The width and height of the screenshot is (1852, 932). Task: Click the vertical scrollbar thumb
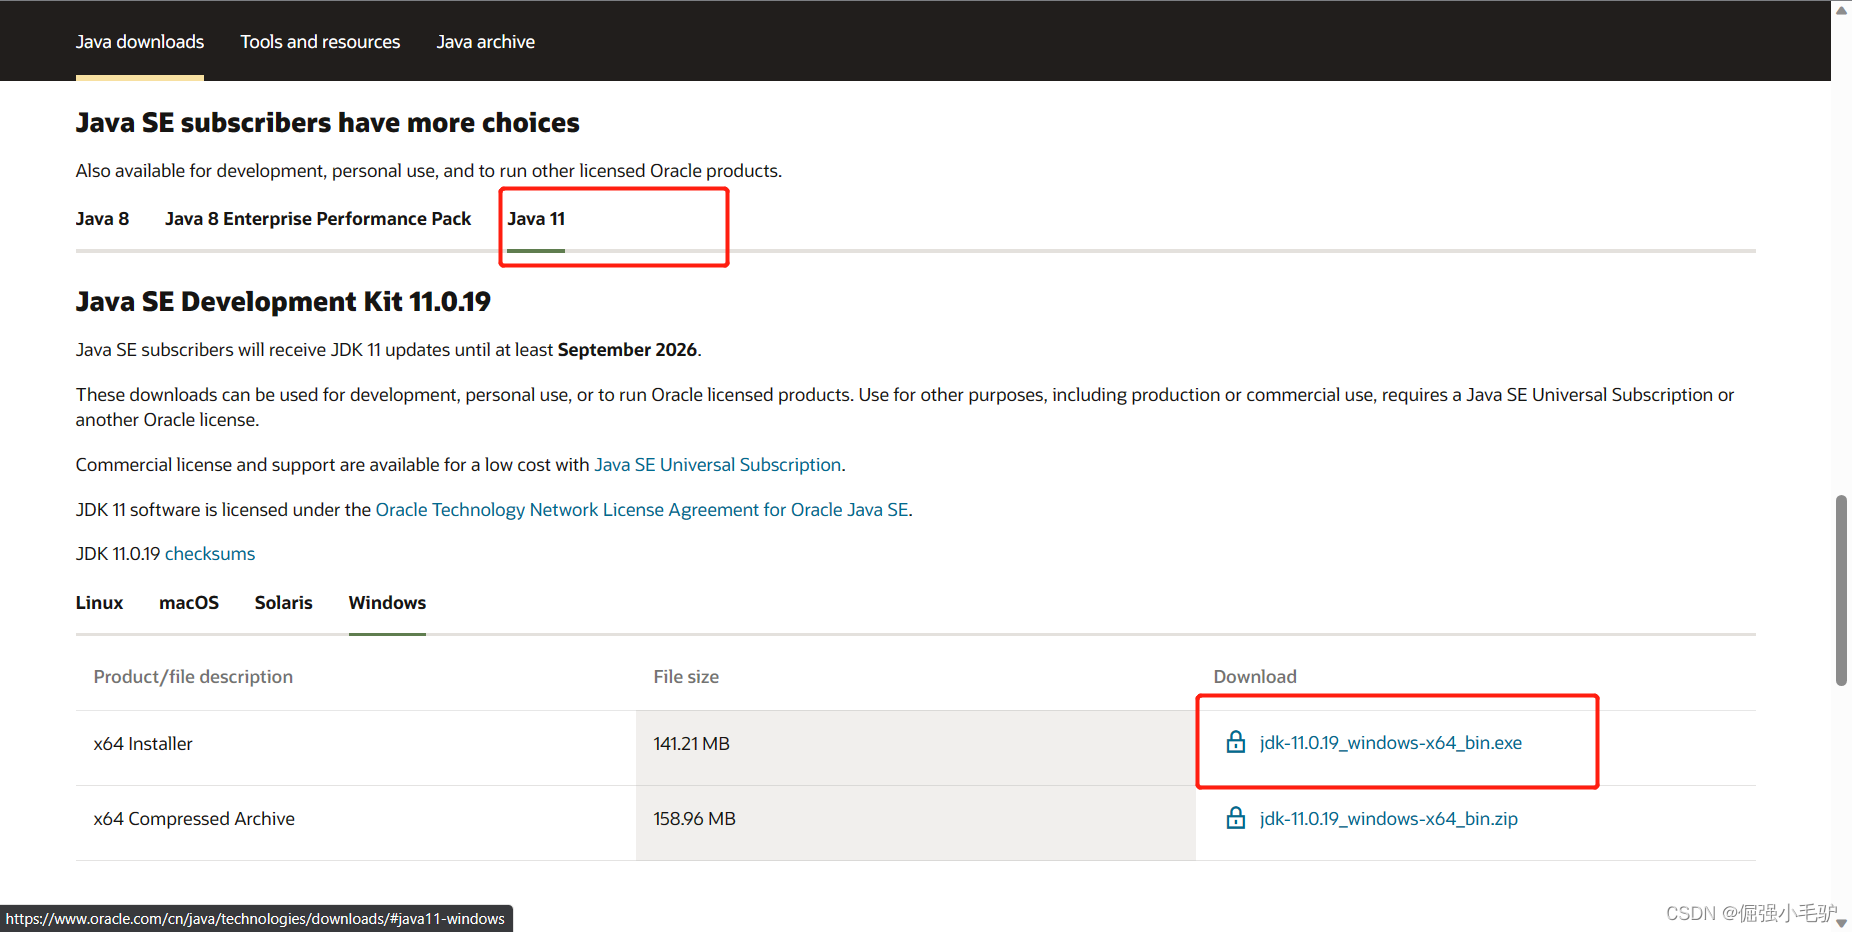[1841, 590]
